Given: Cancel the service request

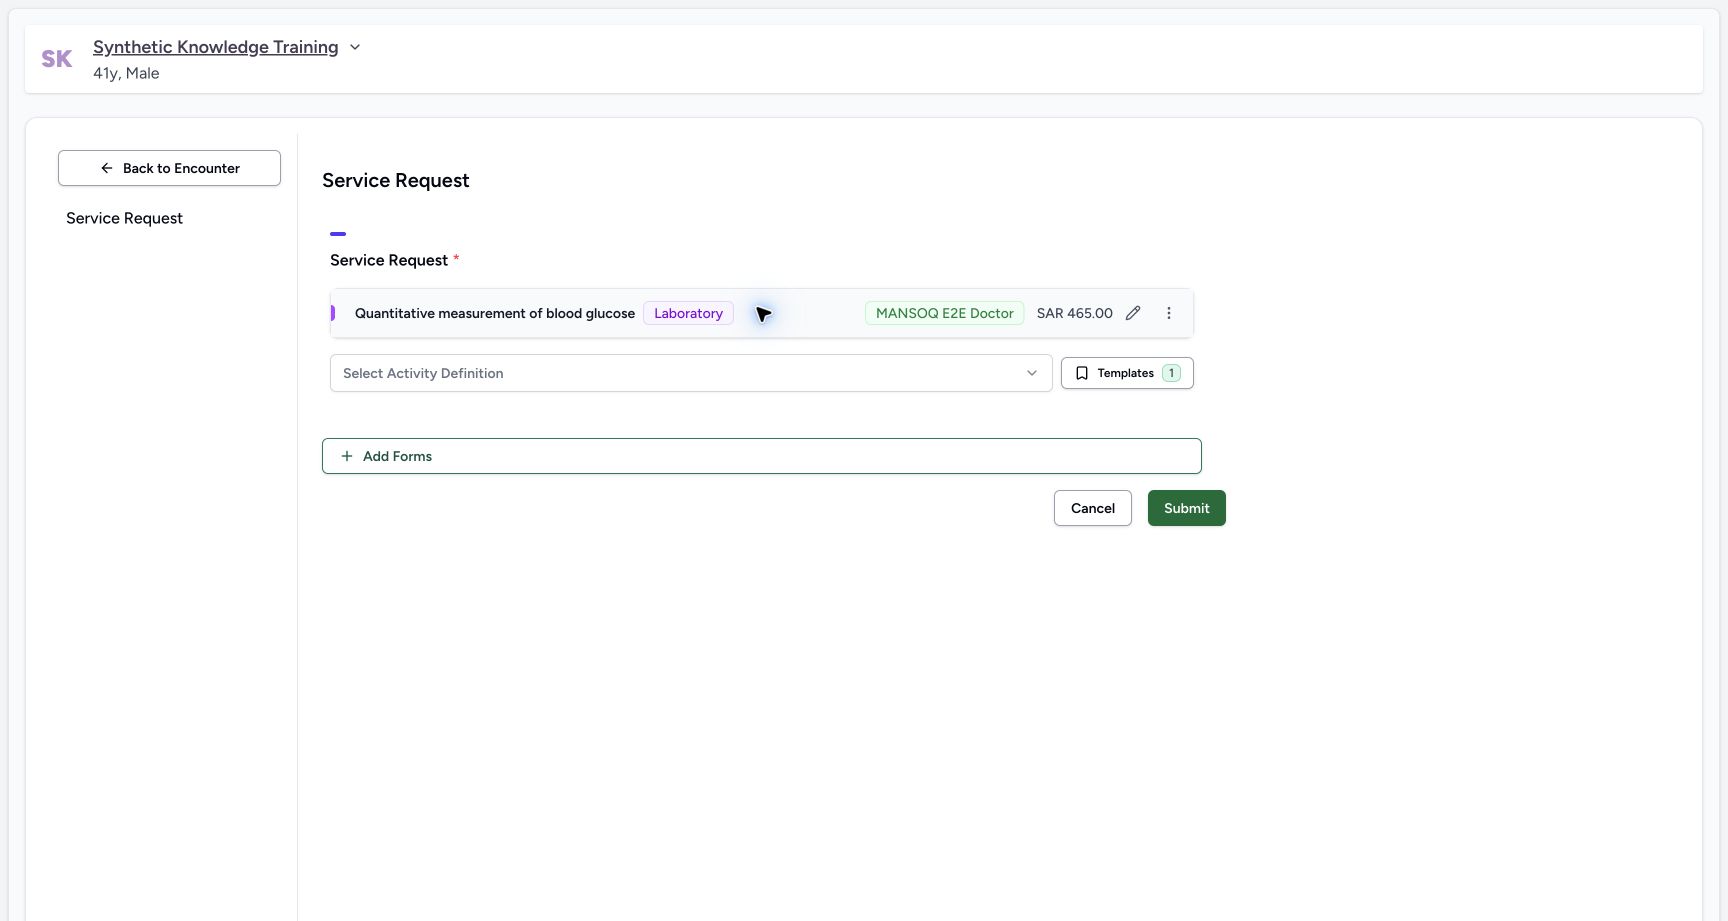Looking at the screenshot, I should pyautogui.click(x=1092, y=508).
